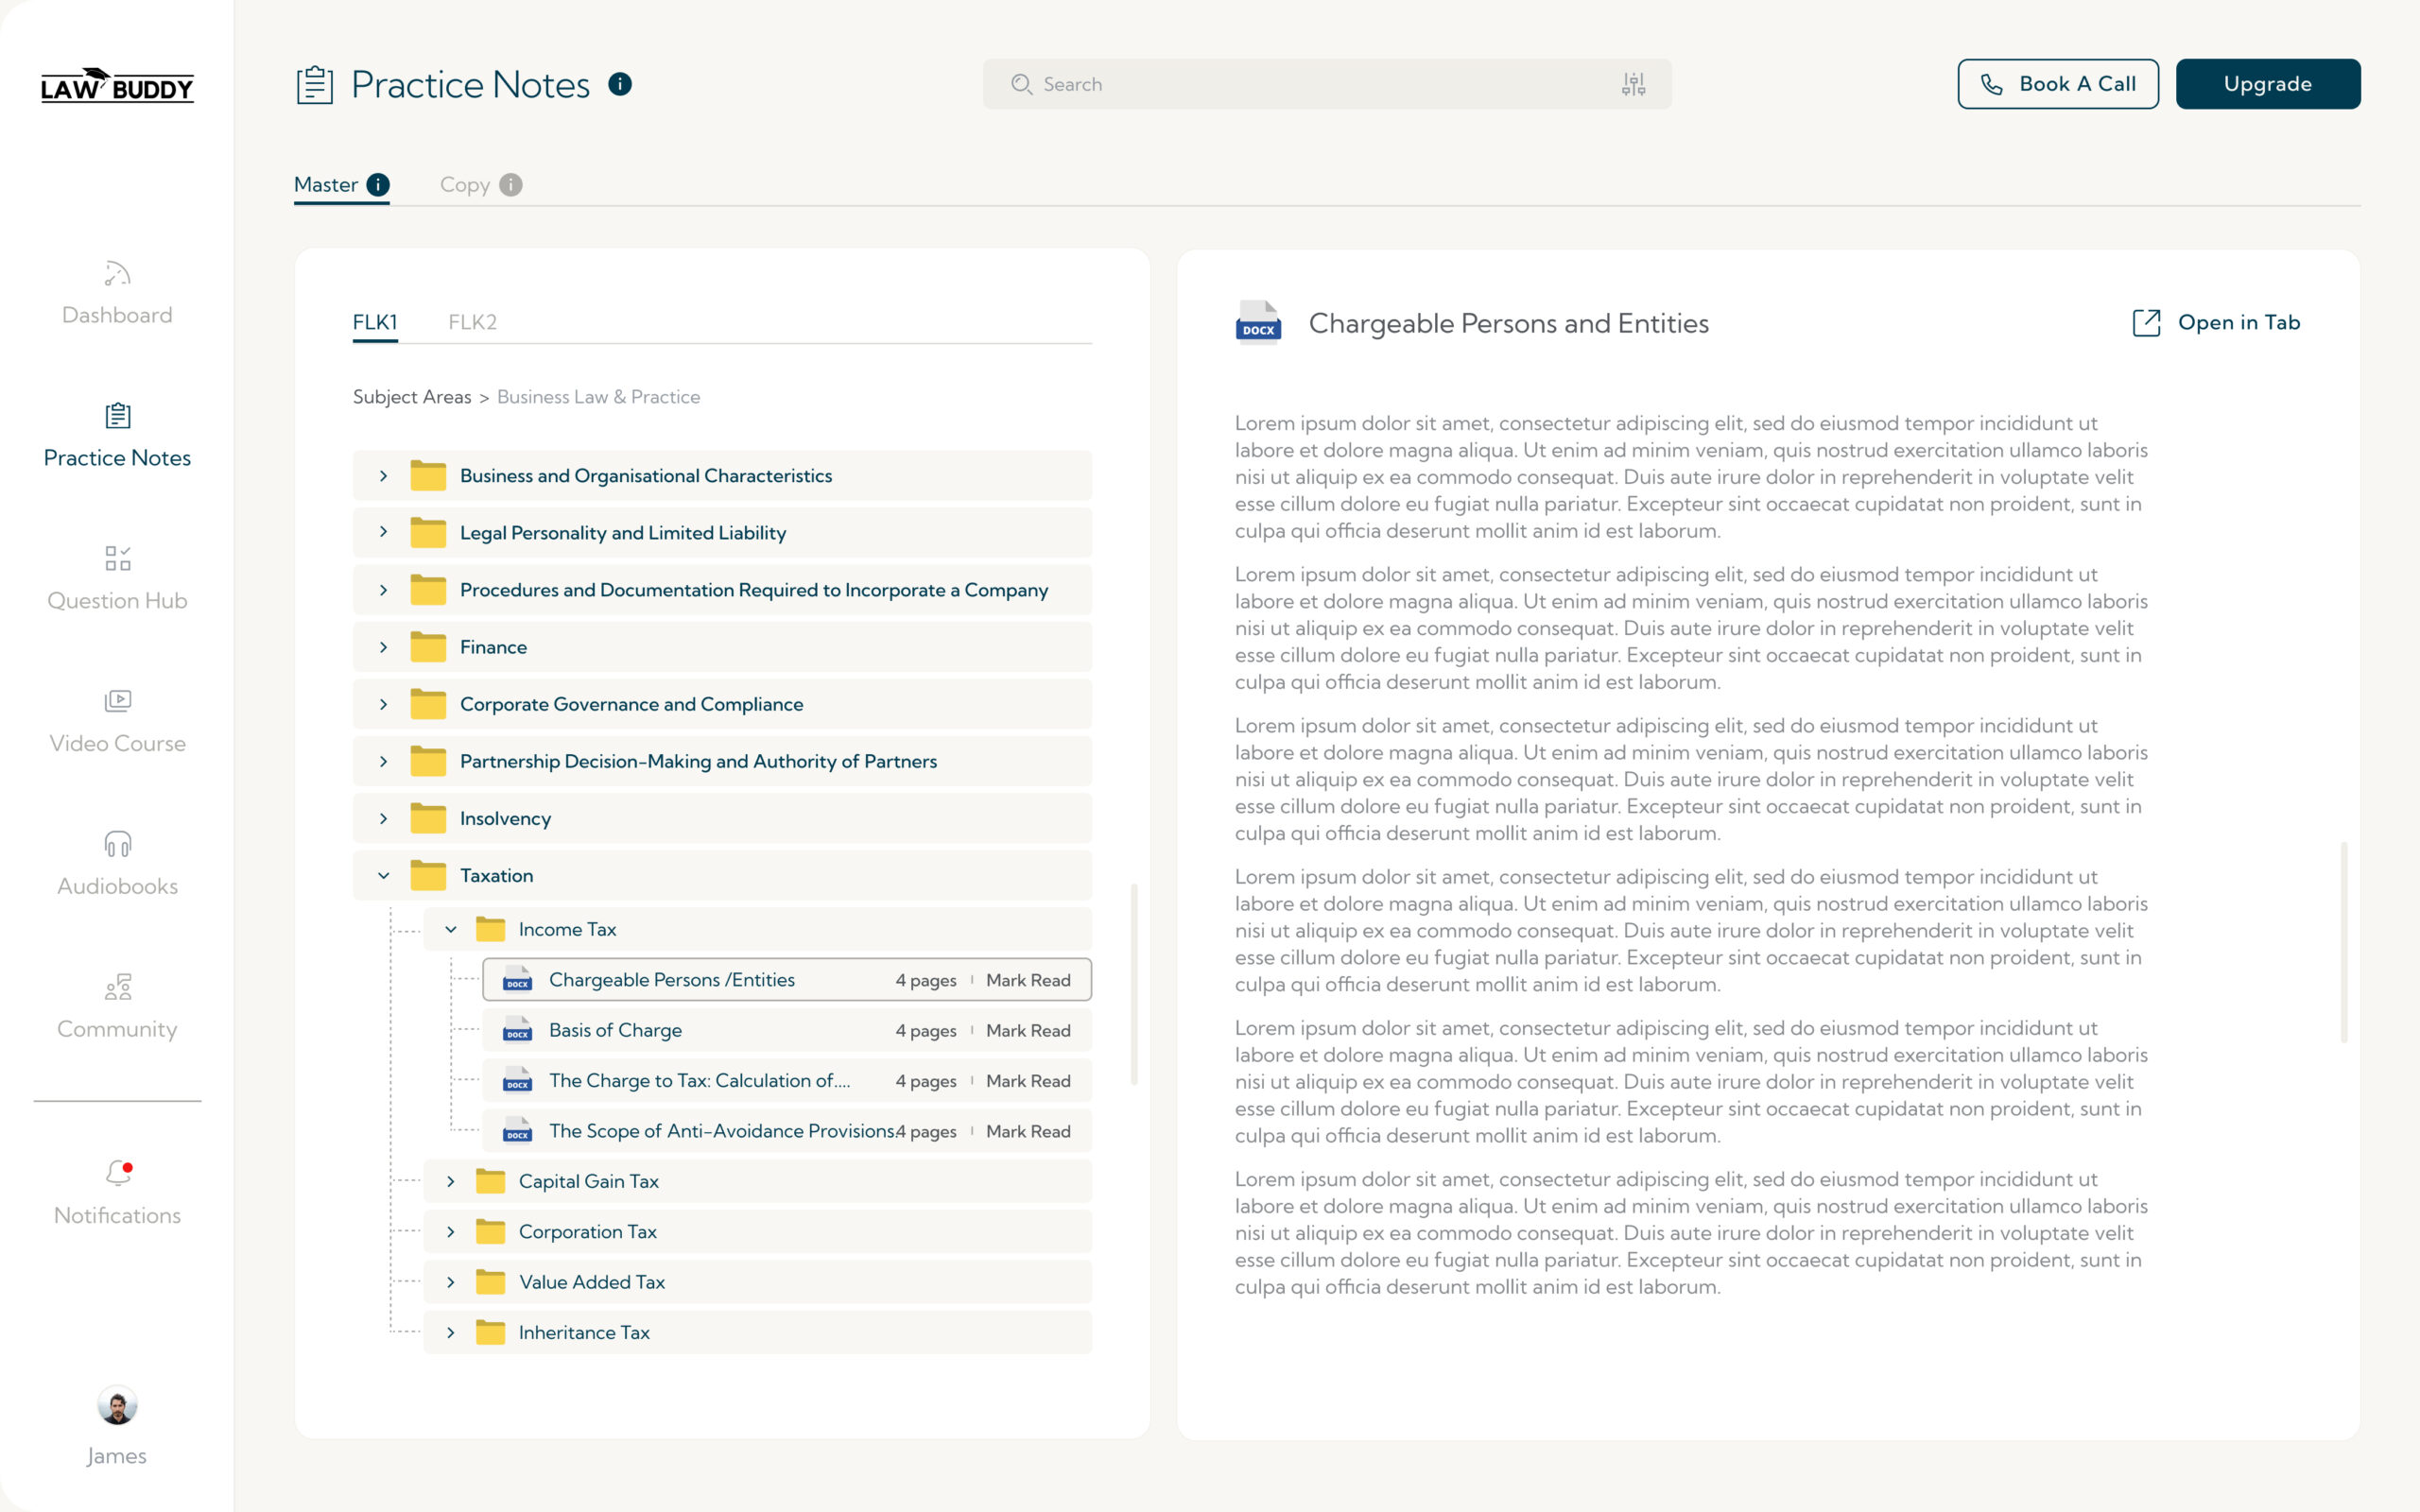Mark Chargeable Persons /Entities as read
Image resolution: width=2420 pixels, height=1512 pixels.
coord(1028,980)
